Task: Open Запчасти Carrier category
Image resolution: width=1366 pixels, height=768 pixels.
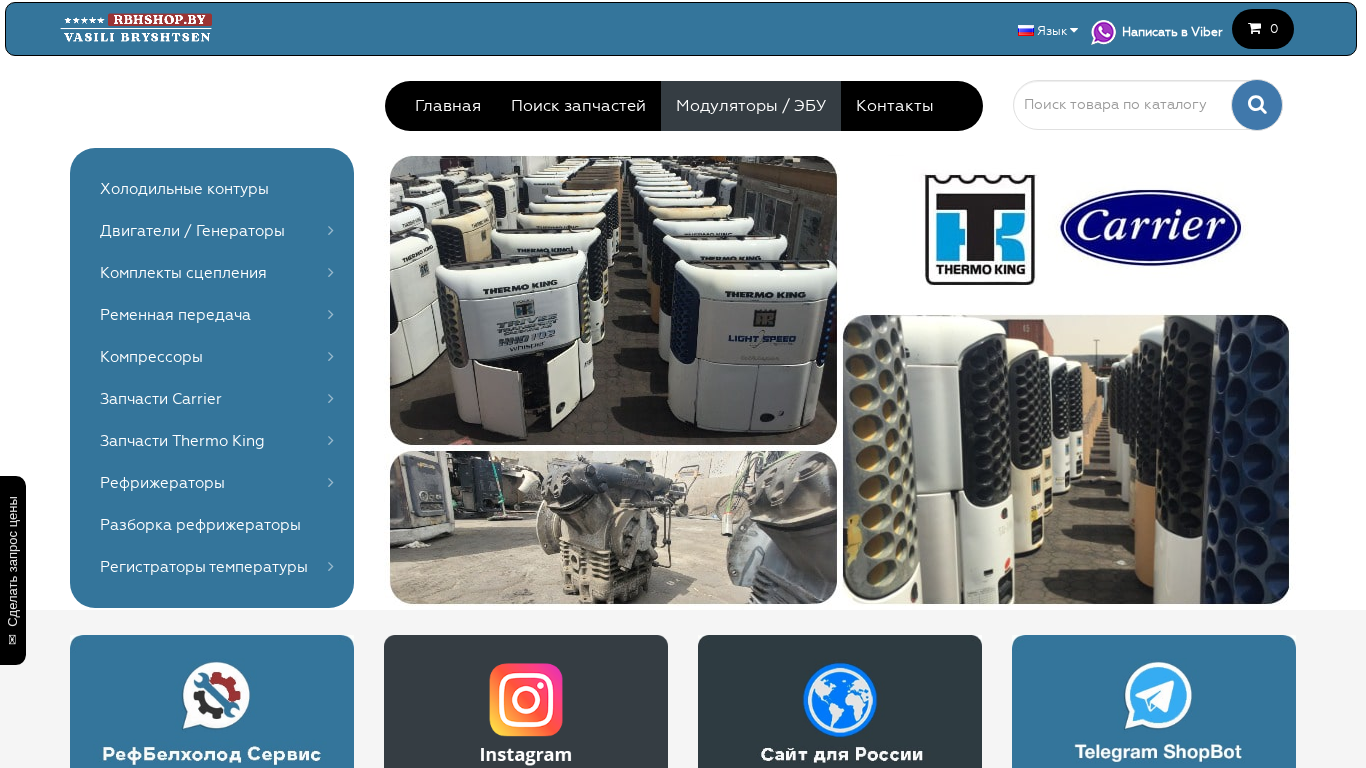Action: tap(161, 399)
